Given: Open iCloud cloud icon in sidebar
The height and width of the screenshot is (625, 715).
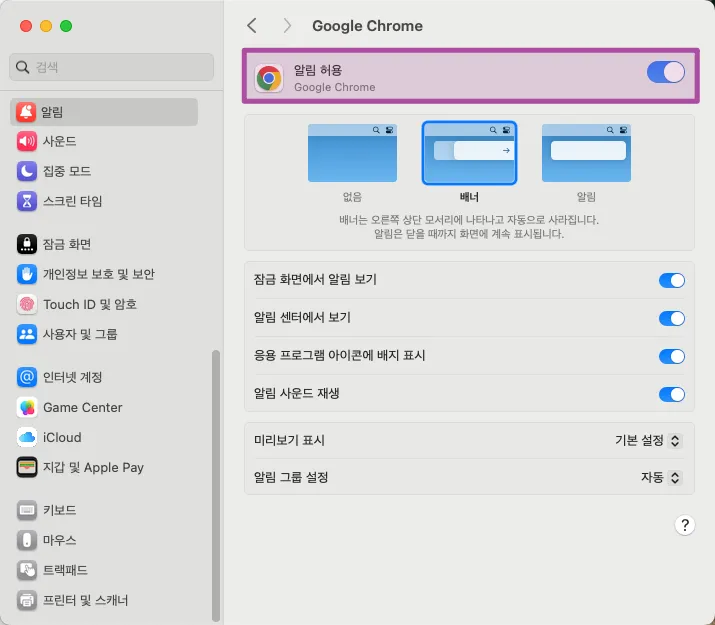Looking at the screenshot, I should (26, 437).
